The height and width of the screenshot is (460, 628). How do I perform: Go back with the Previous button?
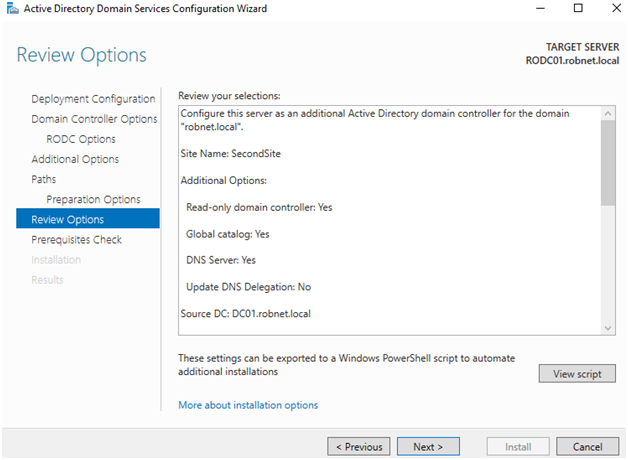coord(359,446)
